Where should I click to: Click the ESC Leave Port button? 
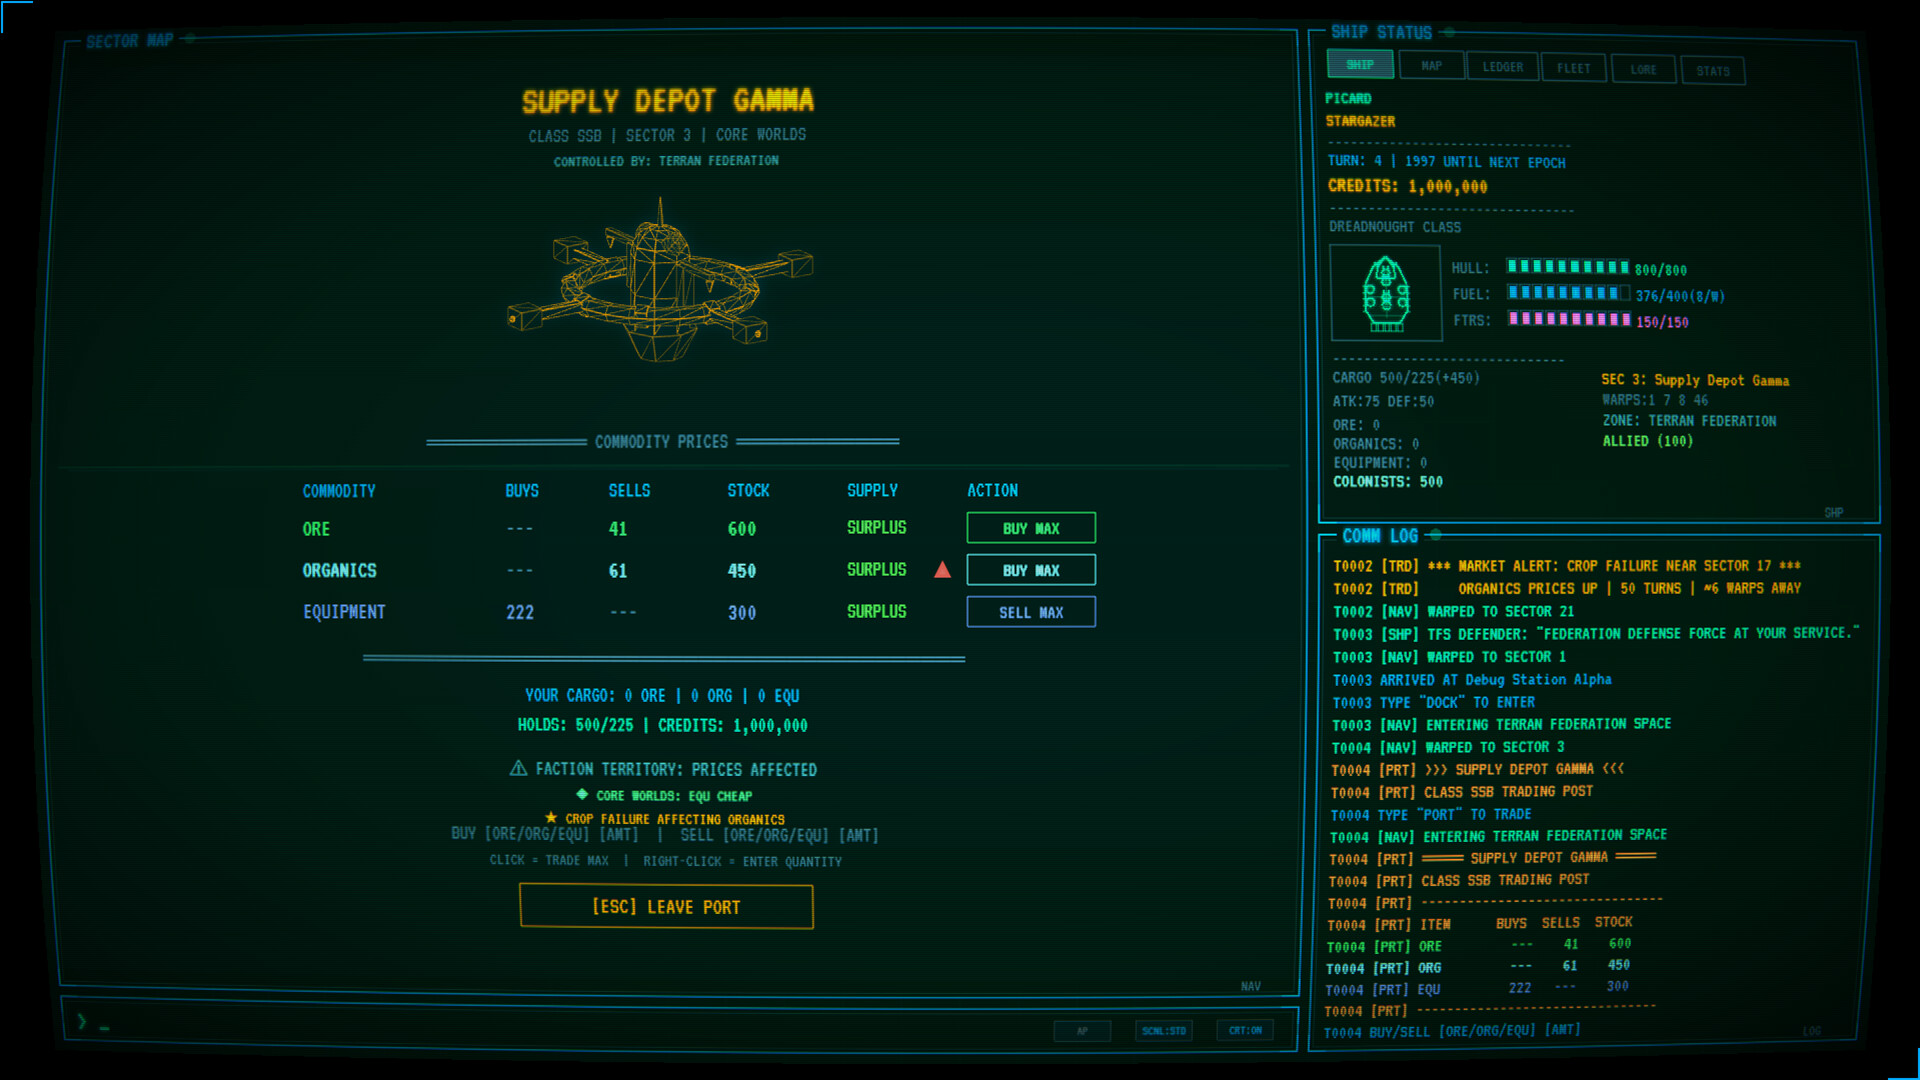pos(666,907)
